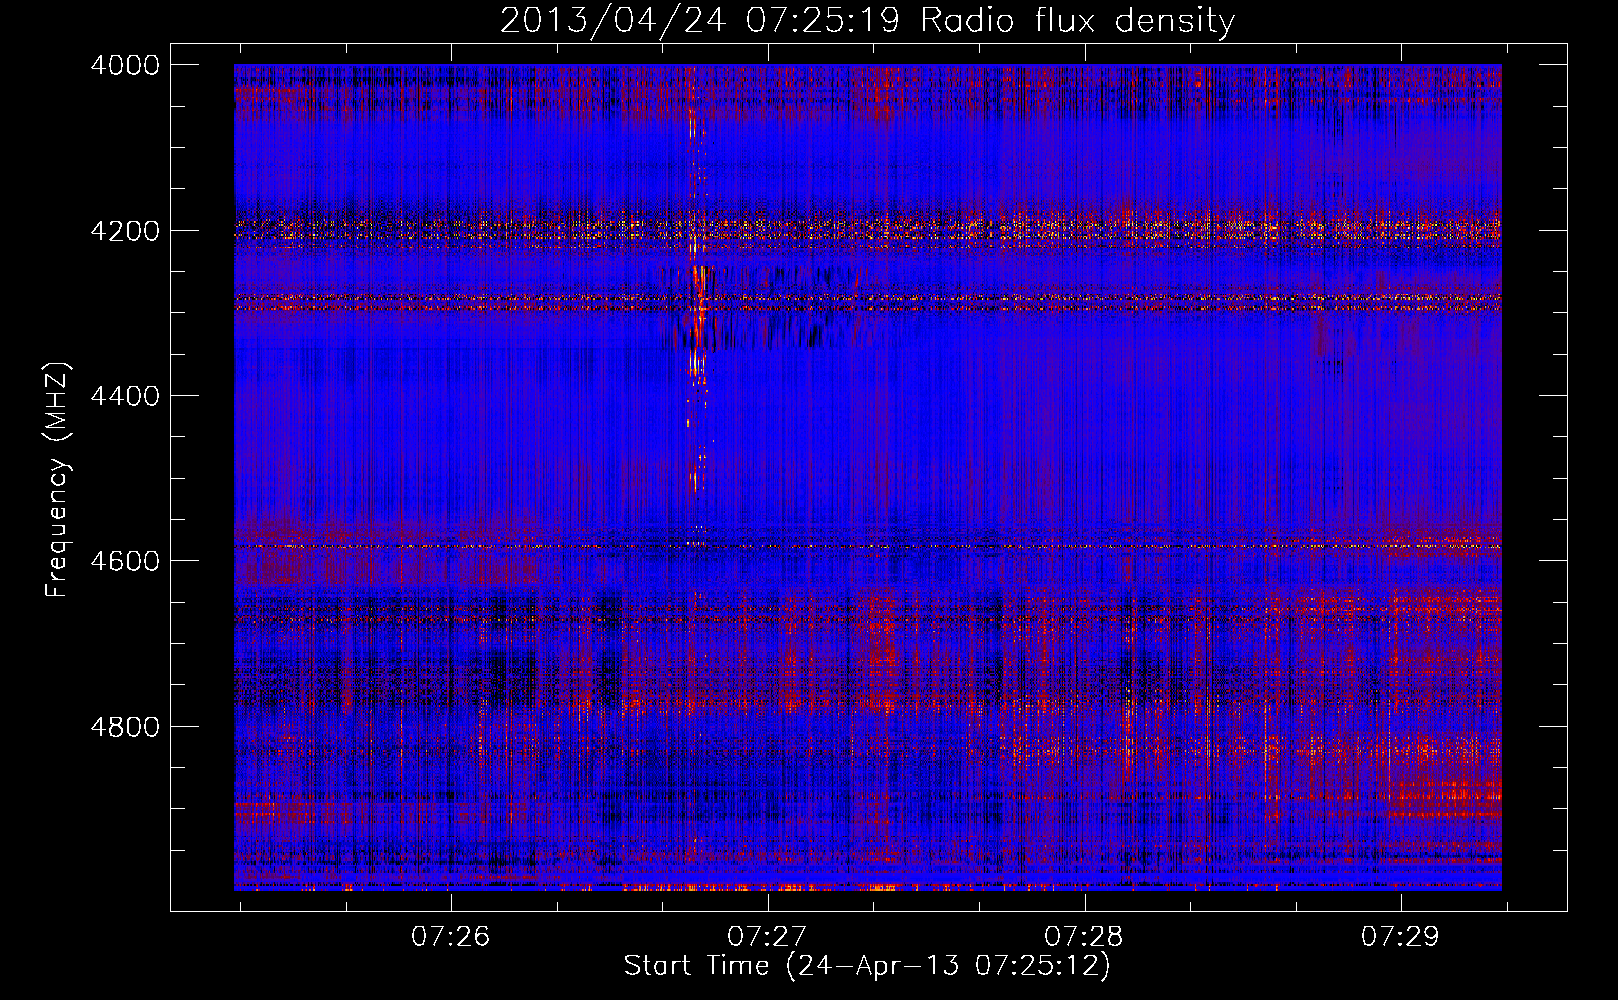Select the 4200 frequency axis label
Image resolution: width=1618 pixels, height=1000 pixels.
(x=124, y=230)
